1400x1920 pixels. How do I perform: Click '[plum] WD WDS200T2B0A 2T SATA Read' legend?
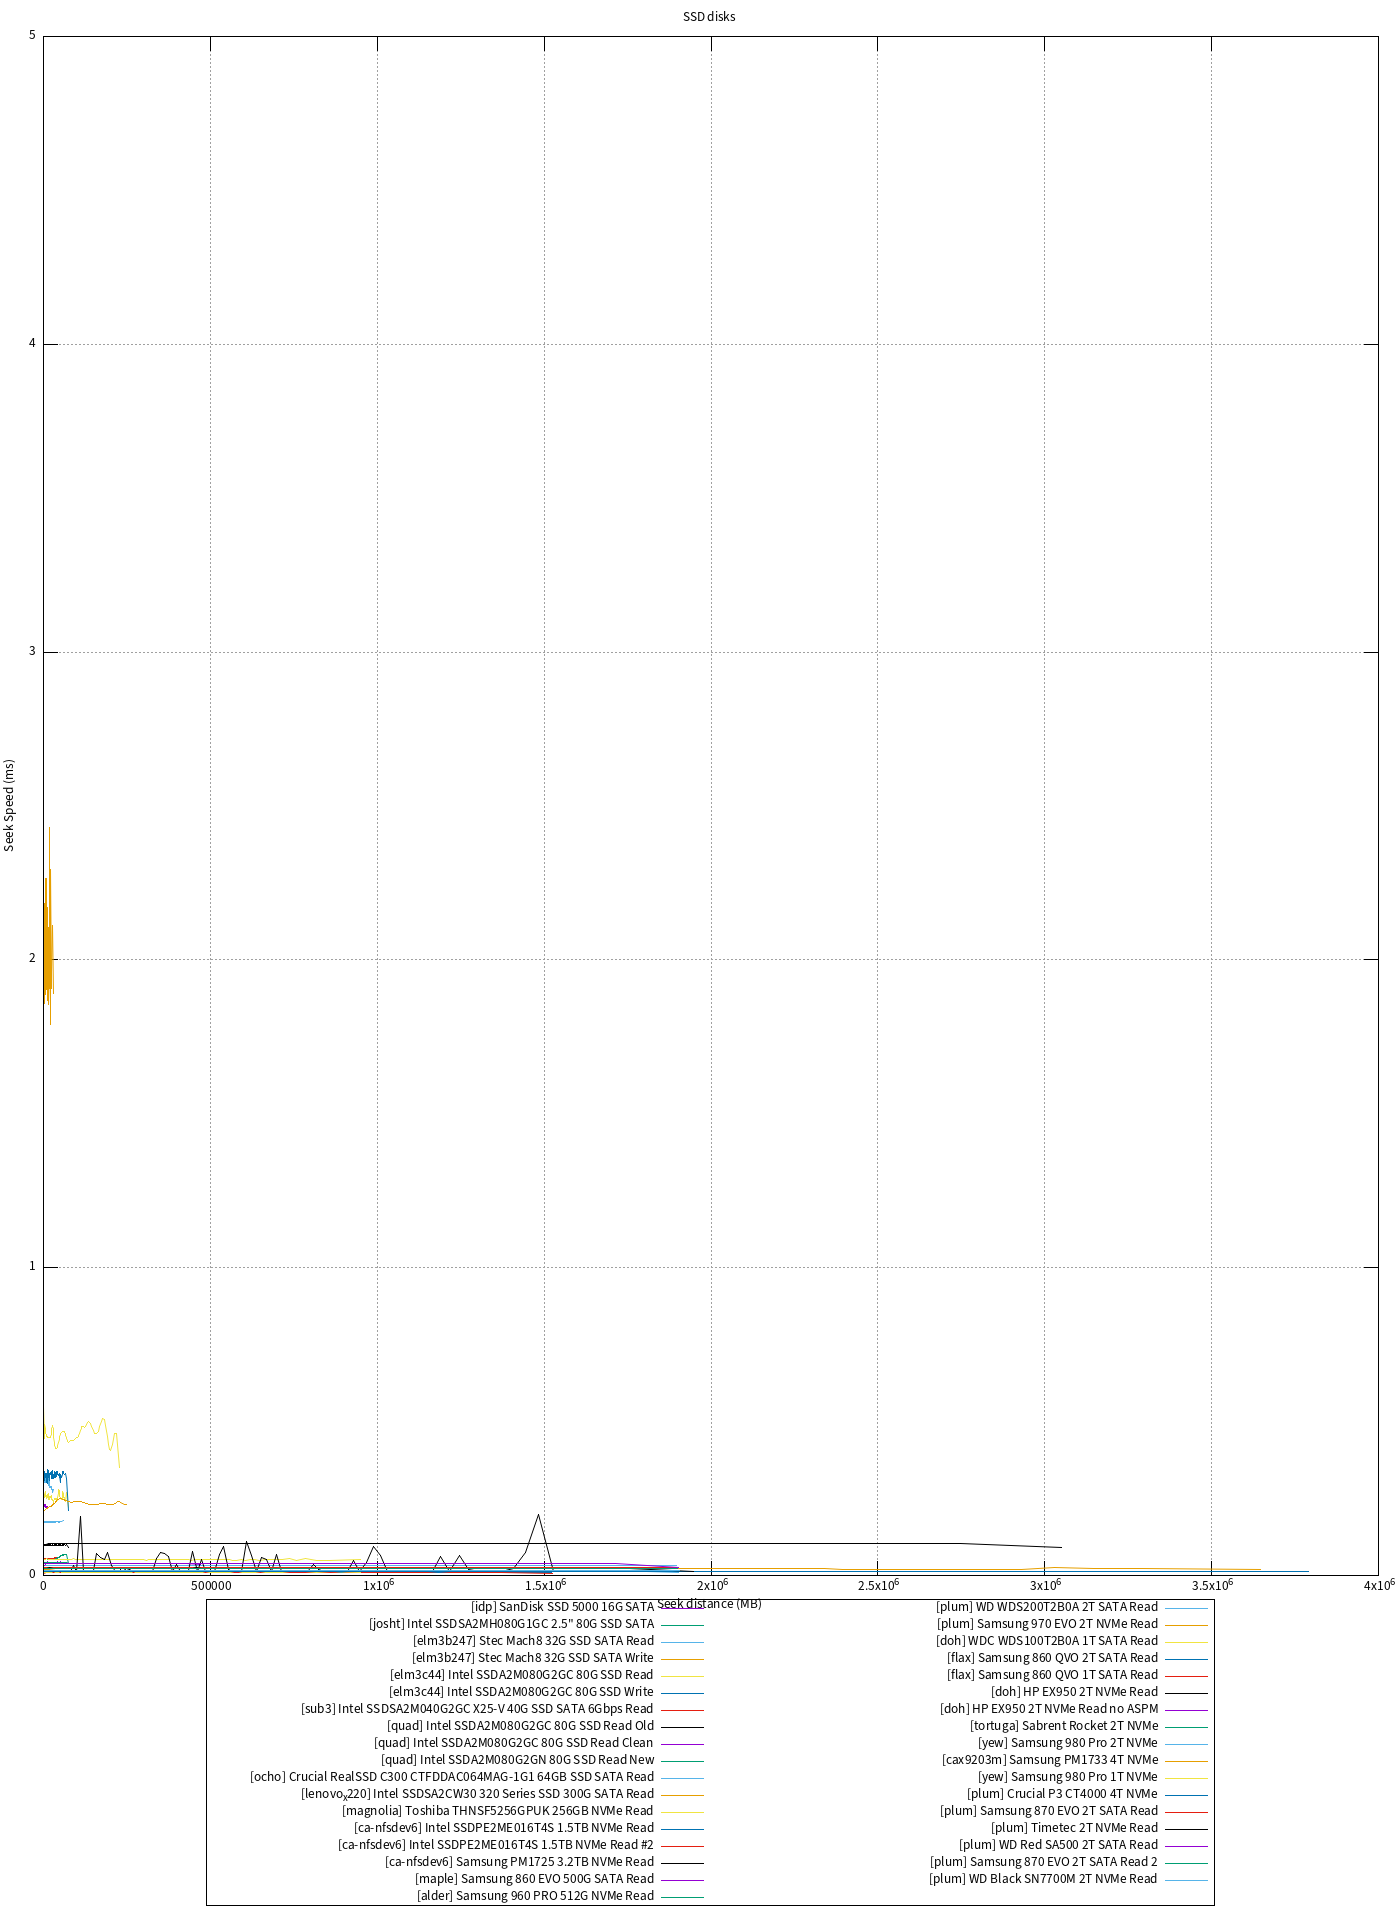(x=1047, y=1607)
